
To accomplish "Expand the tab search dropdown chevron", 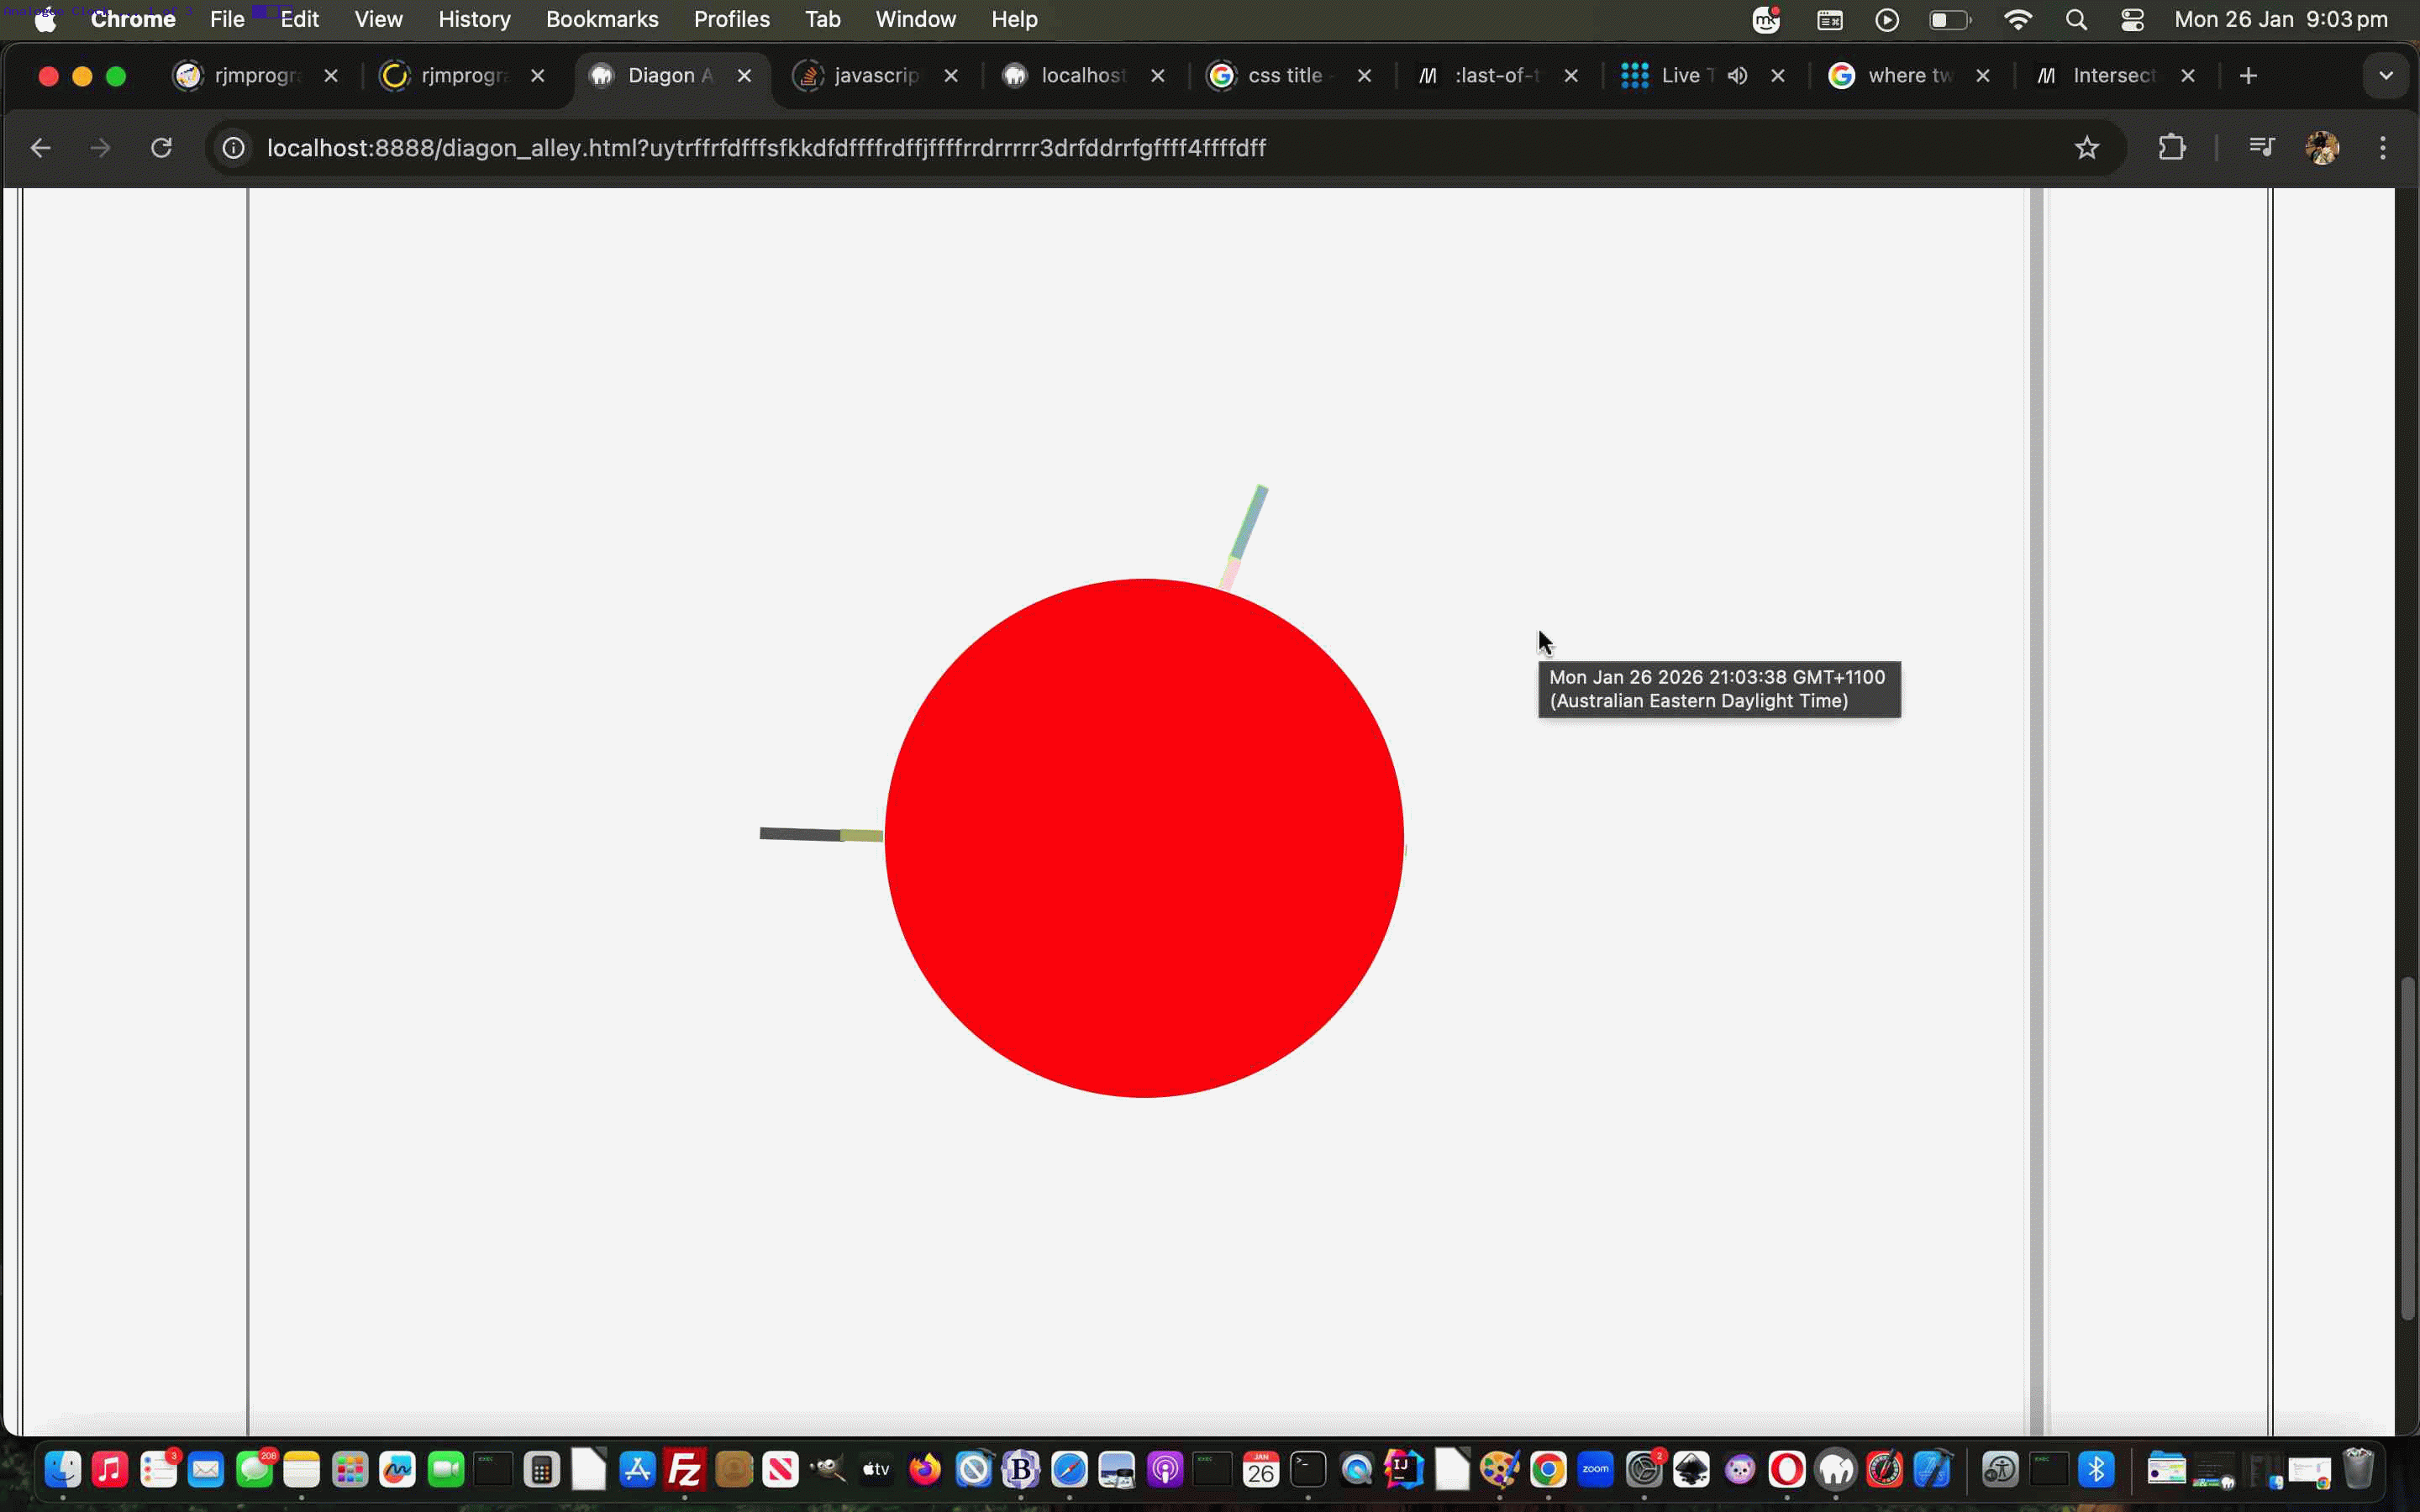I will pyautogui.click(x=2386, y=76).
